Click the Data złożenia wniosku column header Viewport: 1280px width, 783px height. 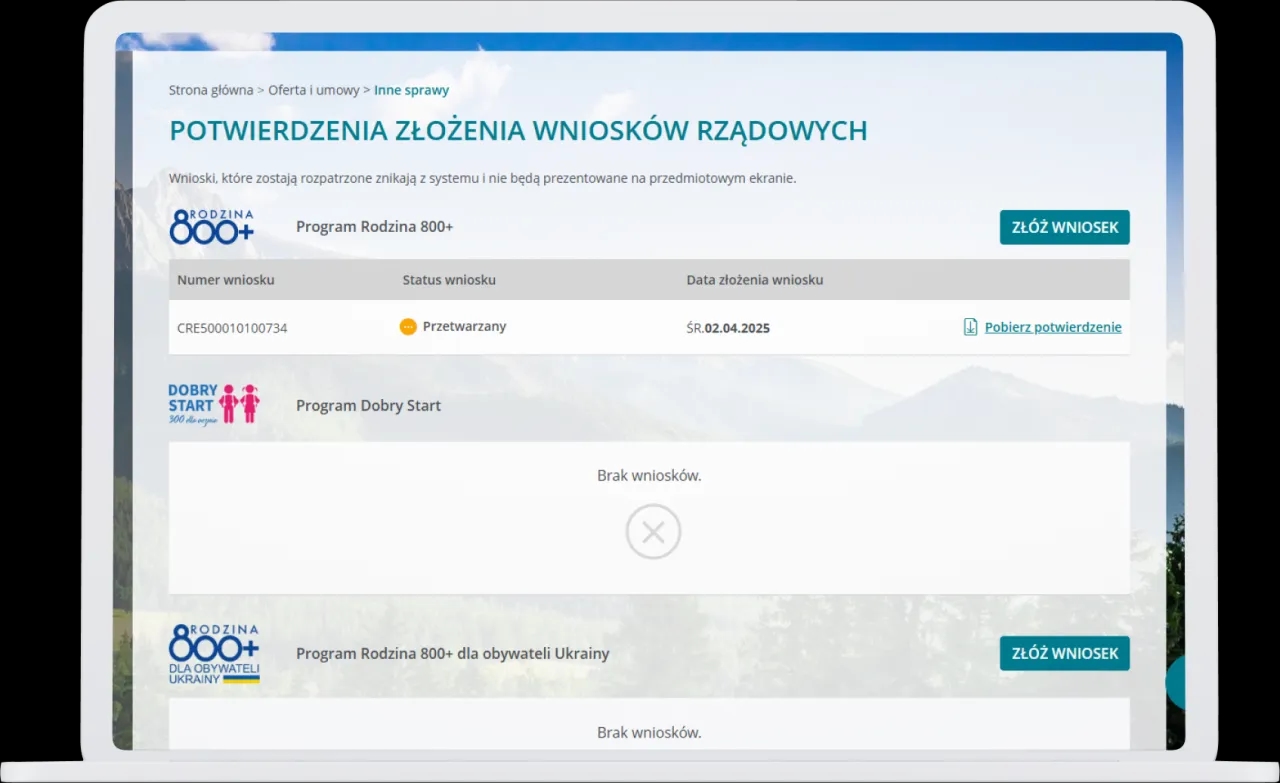coord(753,280)
